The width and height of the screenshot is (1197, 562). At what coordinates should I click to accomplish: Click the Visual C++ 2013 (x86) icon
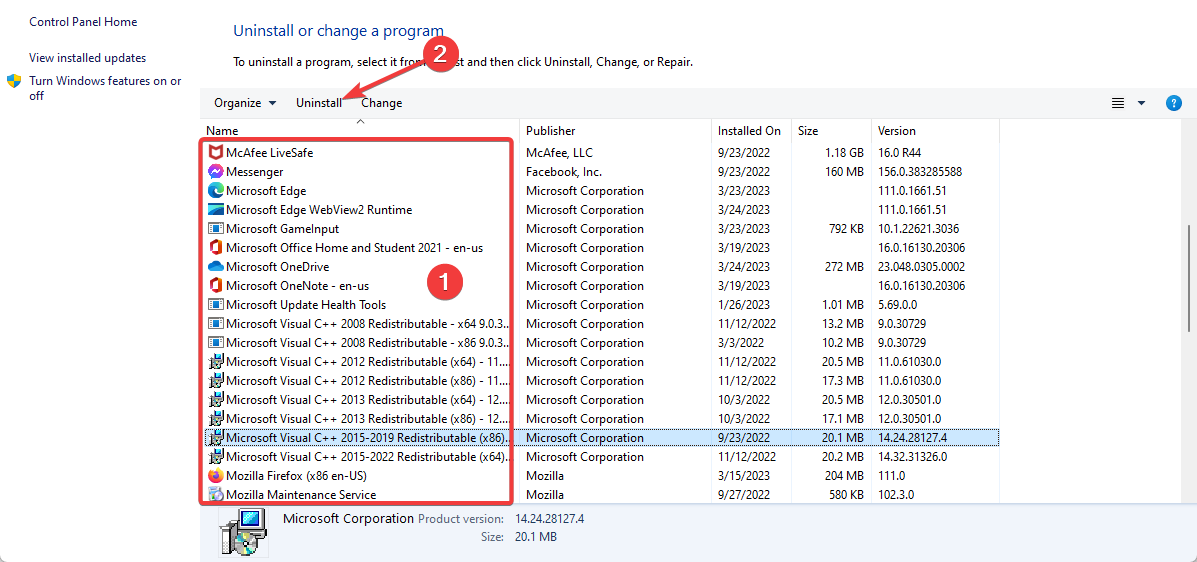(215, 418)
